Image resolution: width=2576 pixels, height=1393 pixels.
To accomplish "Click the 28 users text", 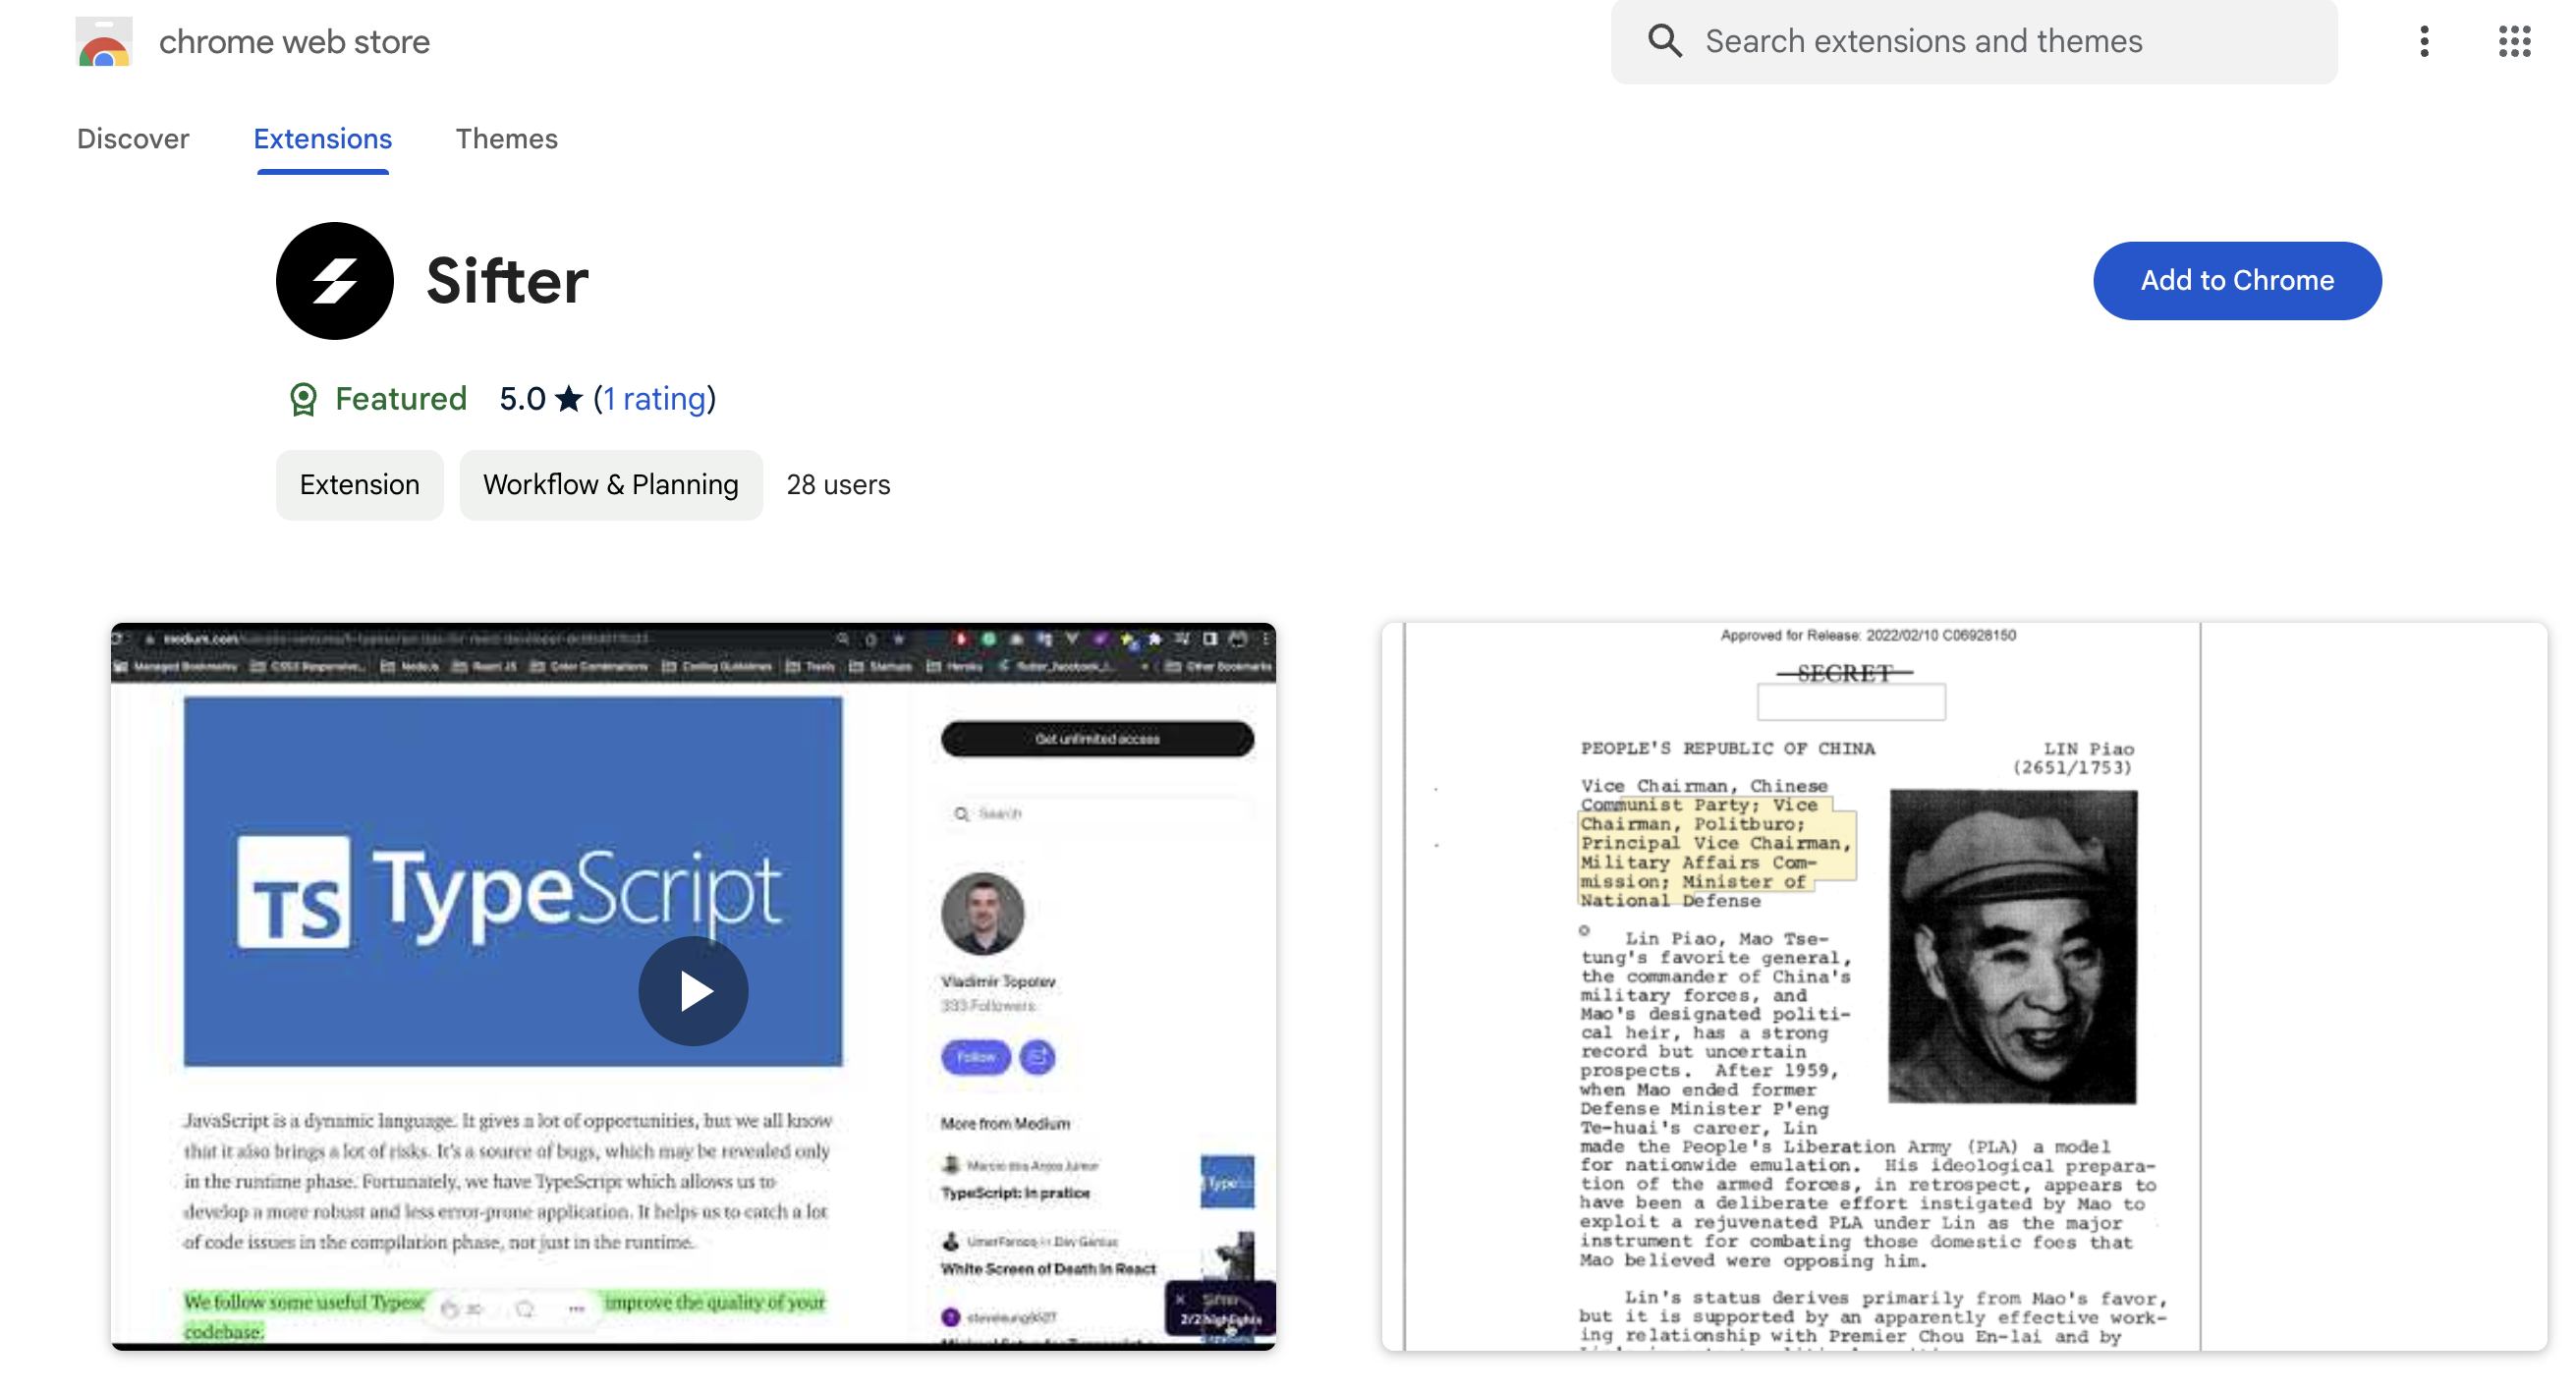I will point(838,485).
